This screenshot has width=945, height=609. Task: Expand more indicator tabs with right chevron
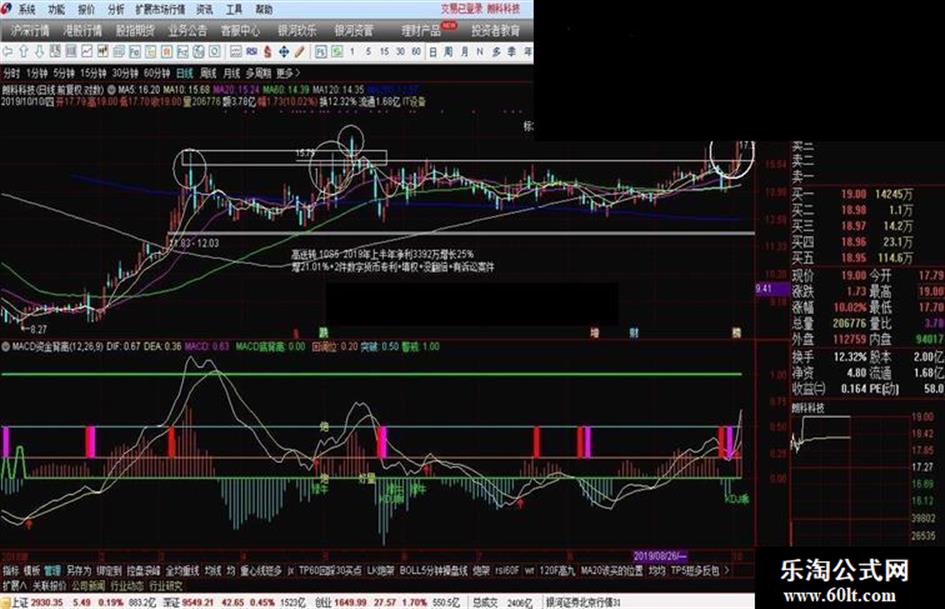pyautogui.click(x=727, y=570)
